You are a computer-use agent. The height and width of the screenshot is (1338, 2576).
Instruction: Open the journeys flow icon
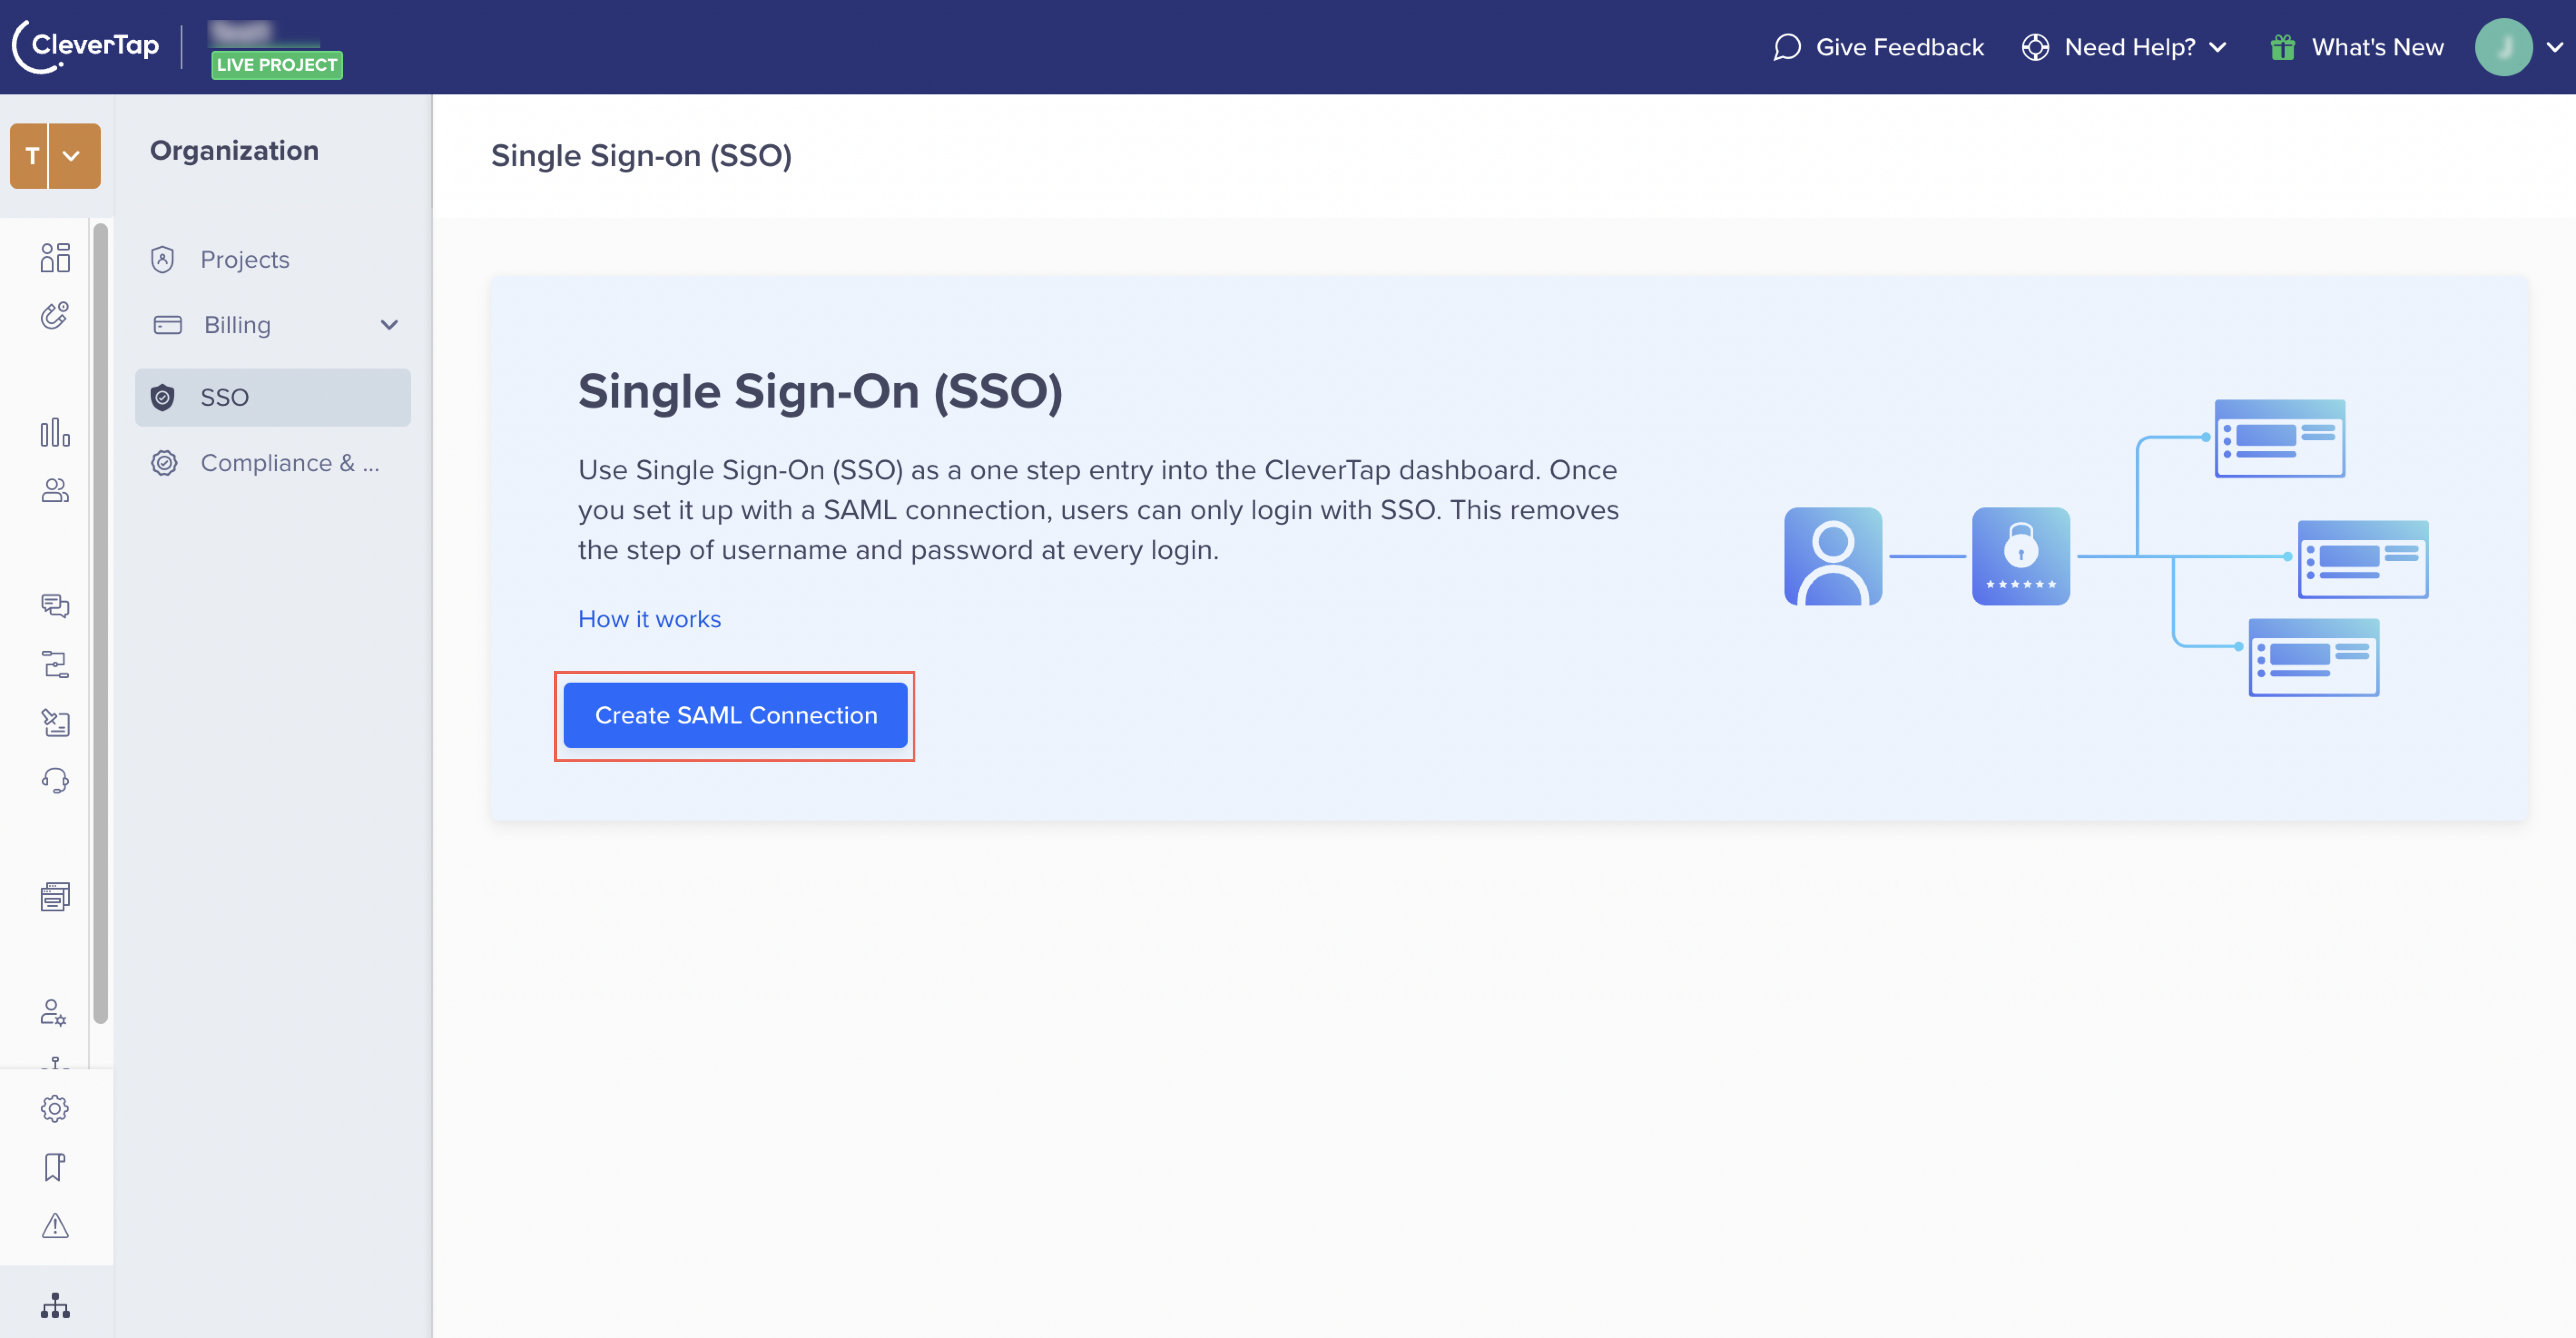coord(55,664)
